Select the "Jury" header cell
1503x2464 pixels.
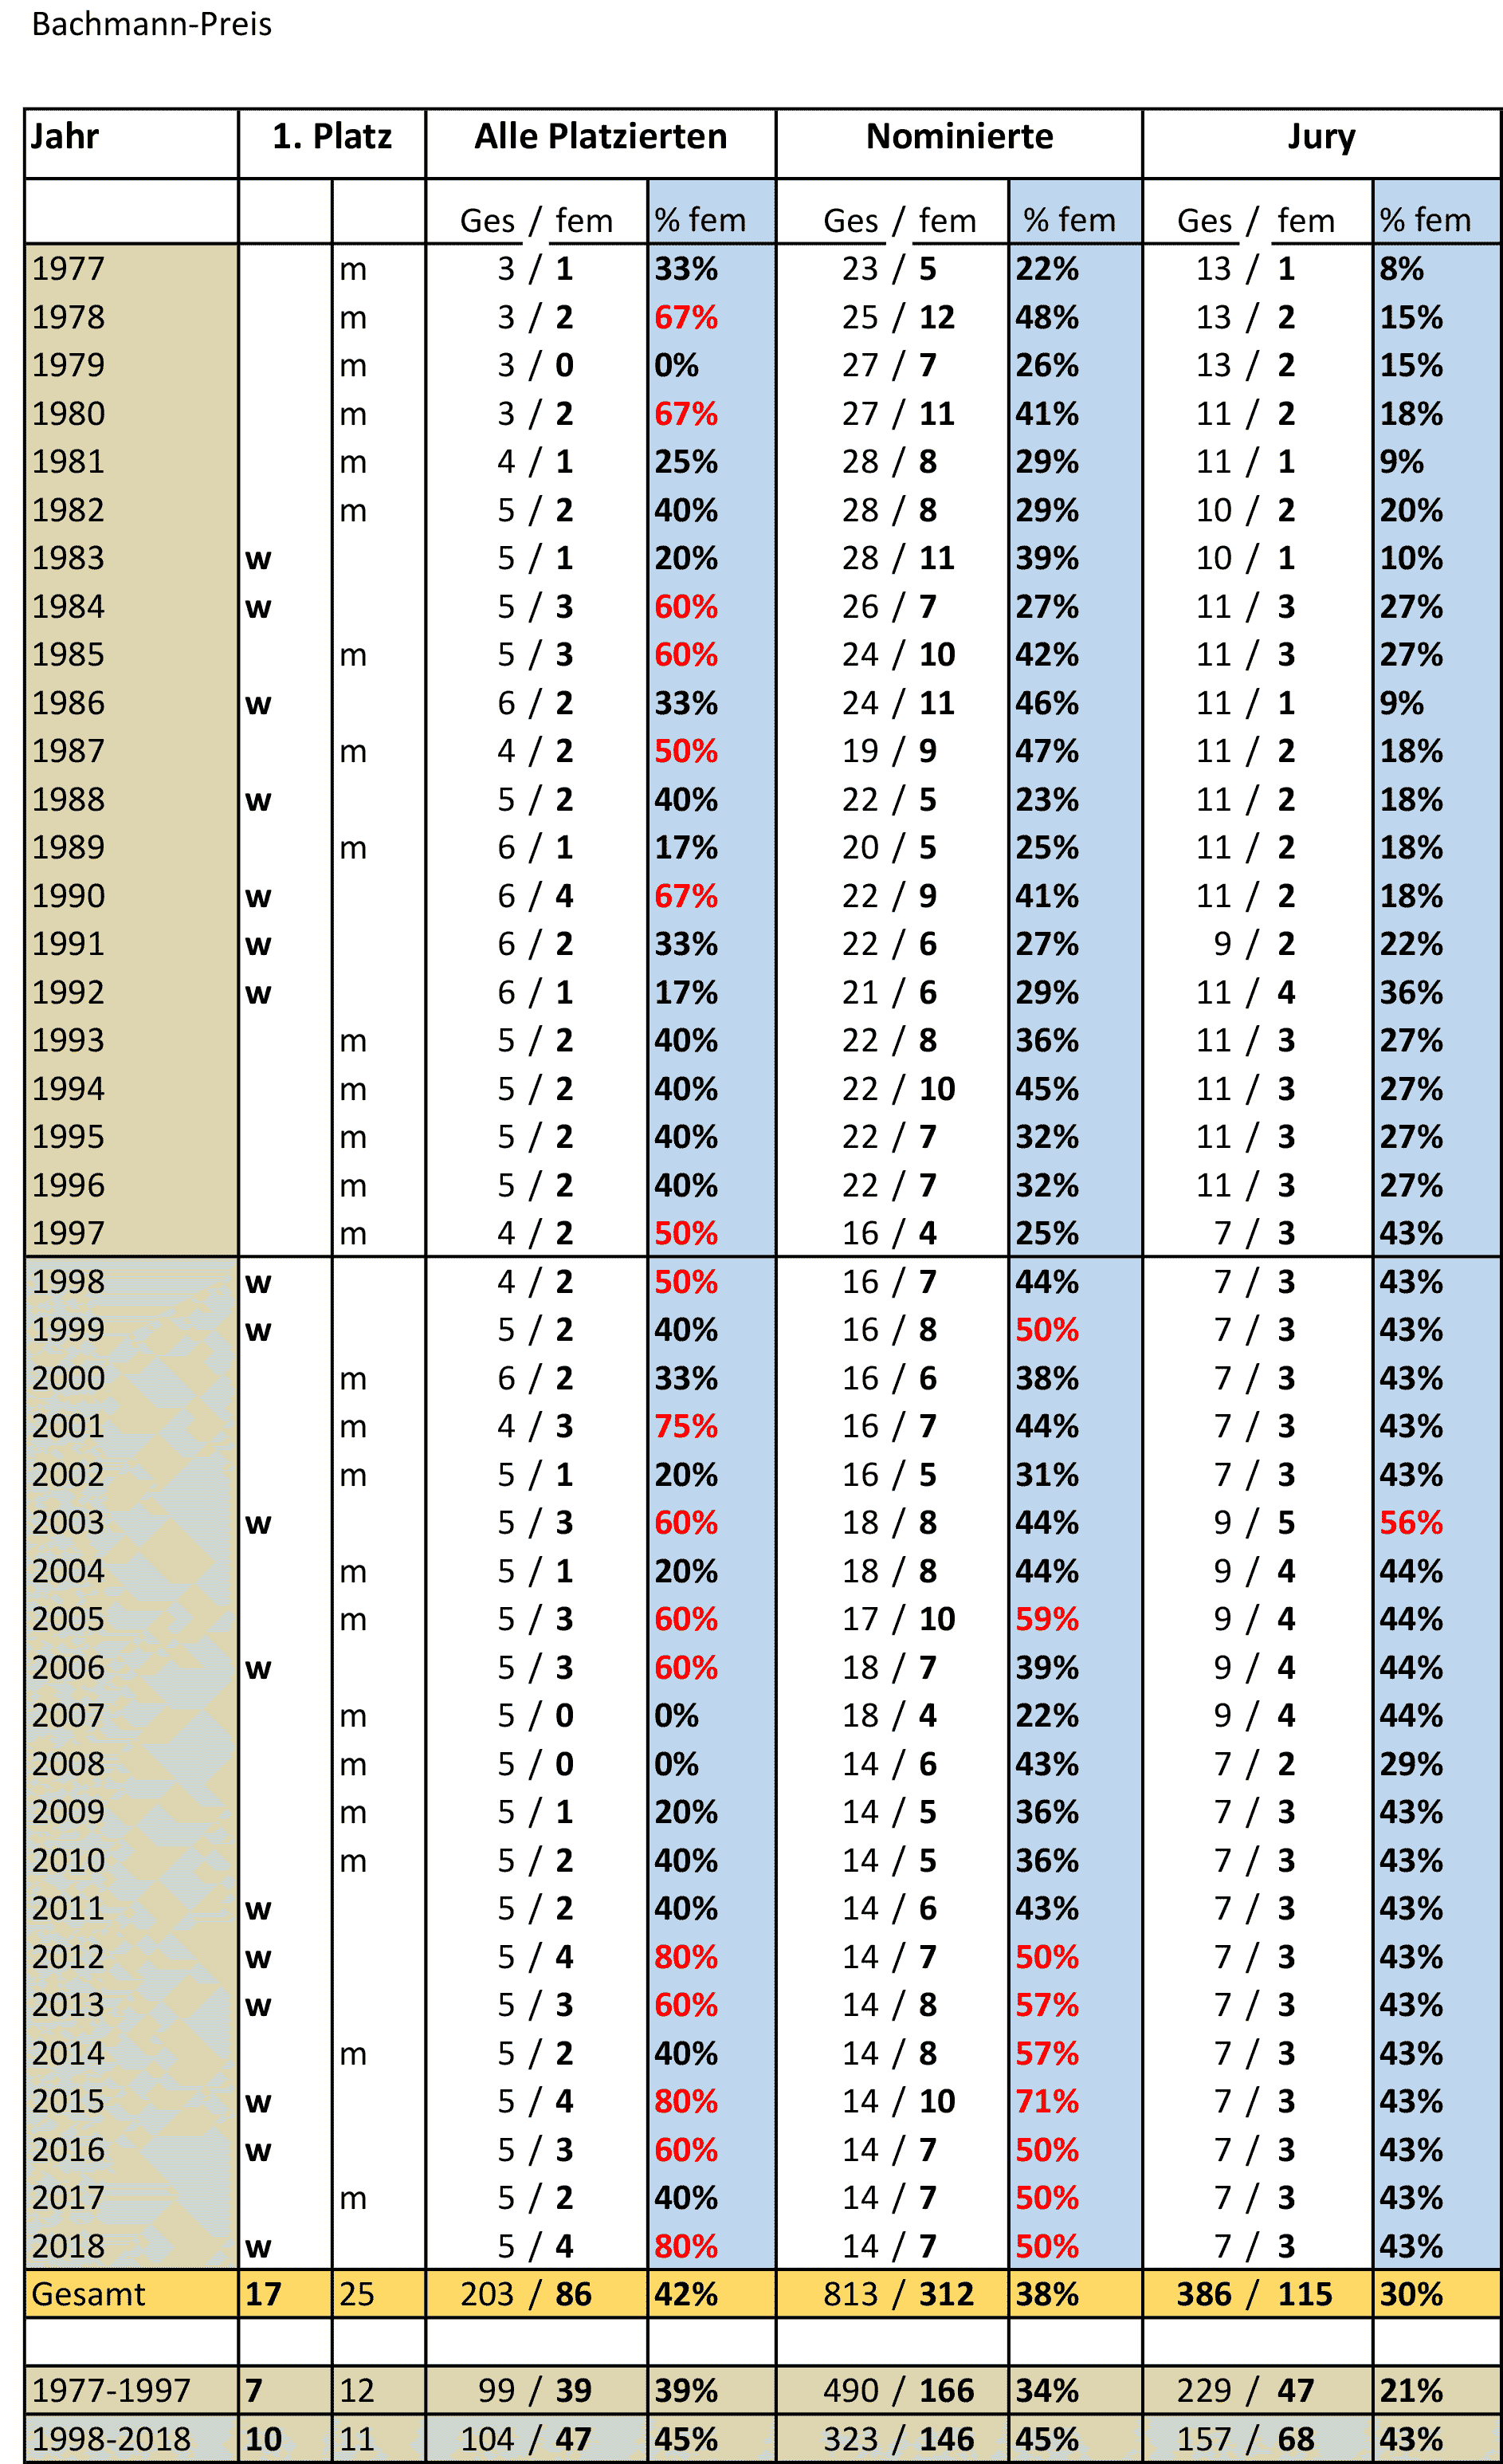pyautogui.click(x=1320, y=137)
